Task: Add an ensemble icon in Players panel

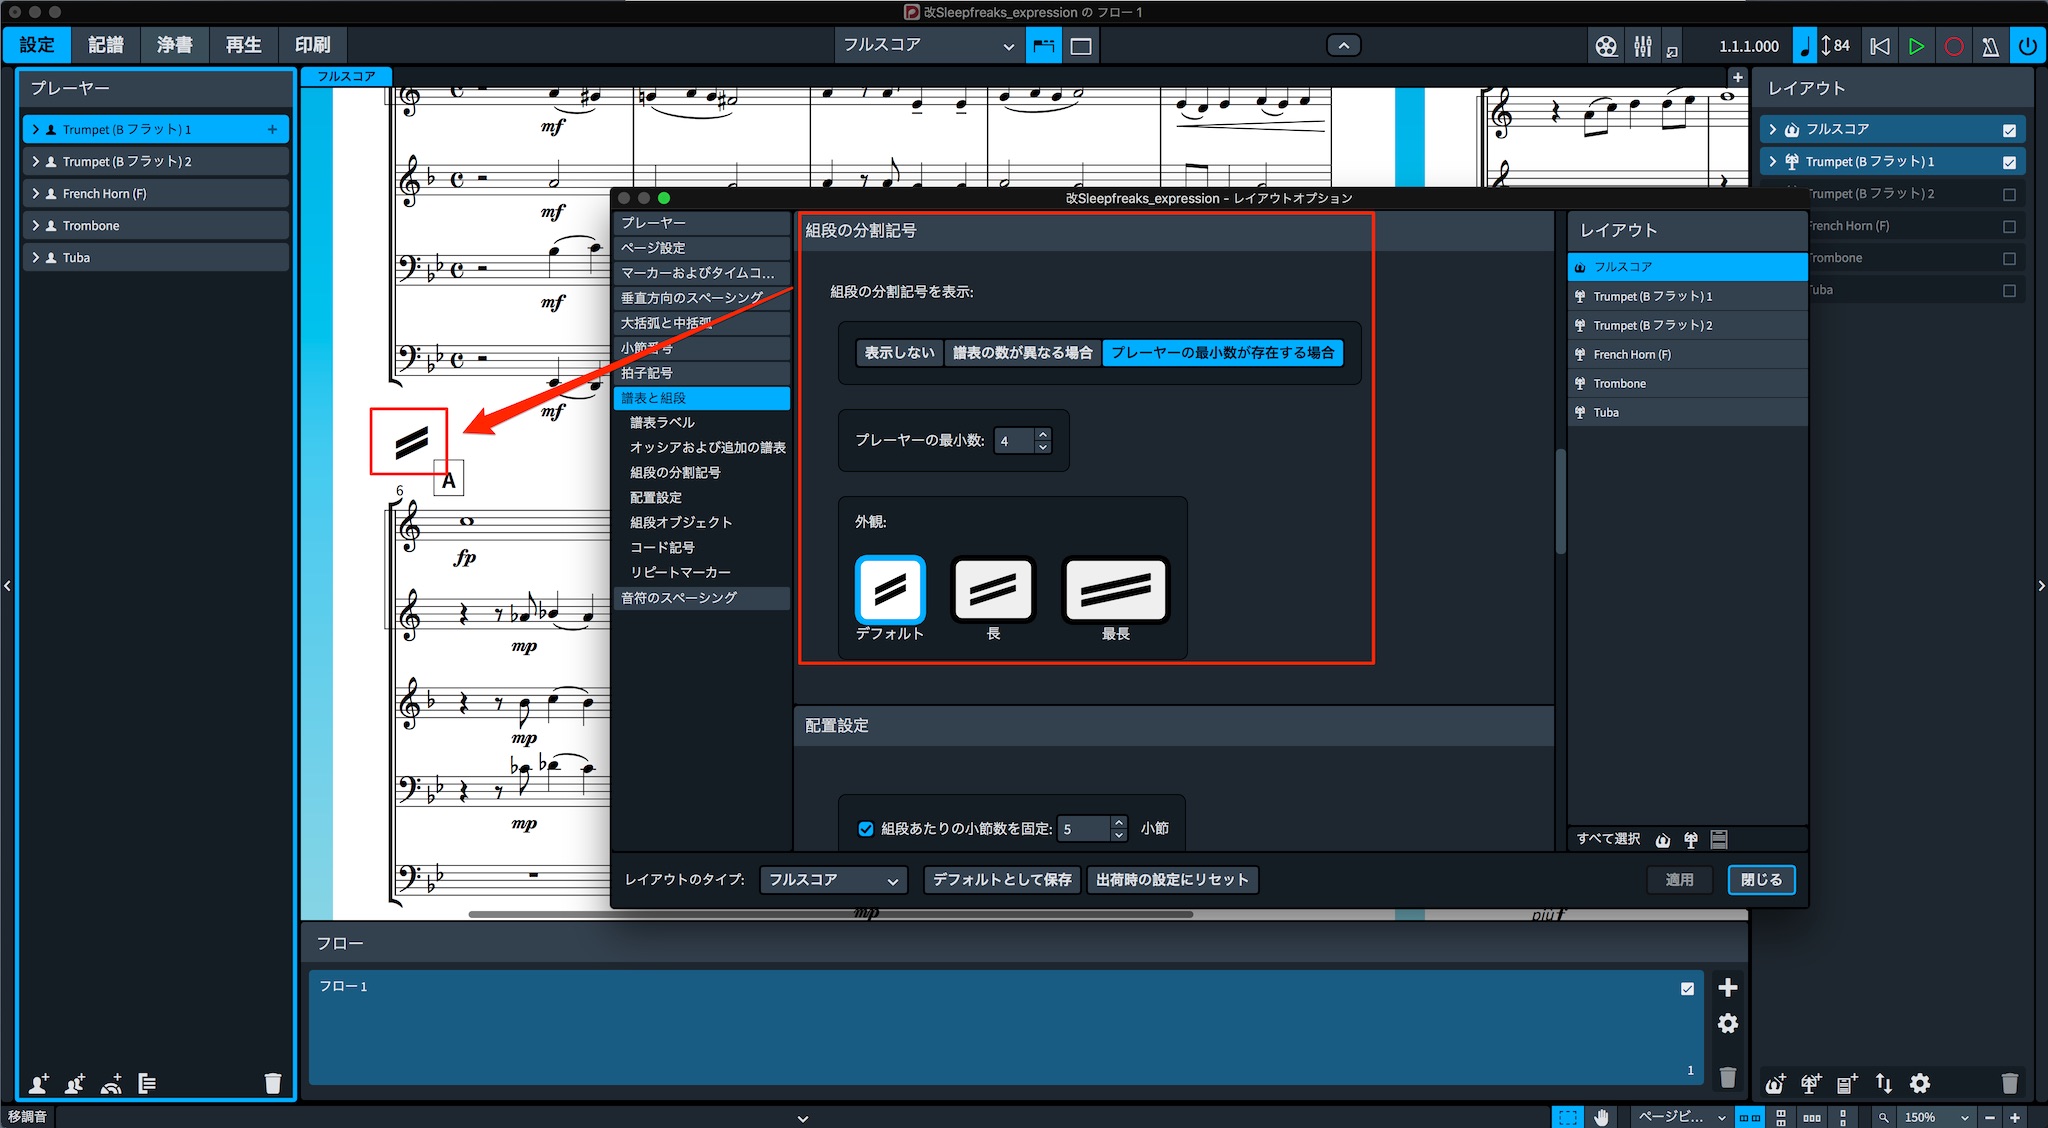Action: [111, 1083]
